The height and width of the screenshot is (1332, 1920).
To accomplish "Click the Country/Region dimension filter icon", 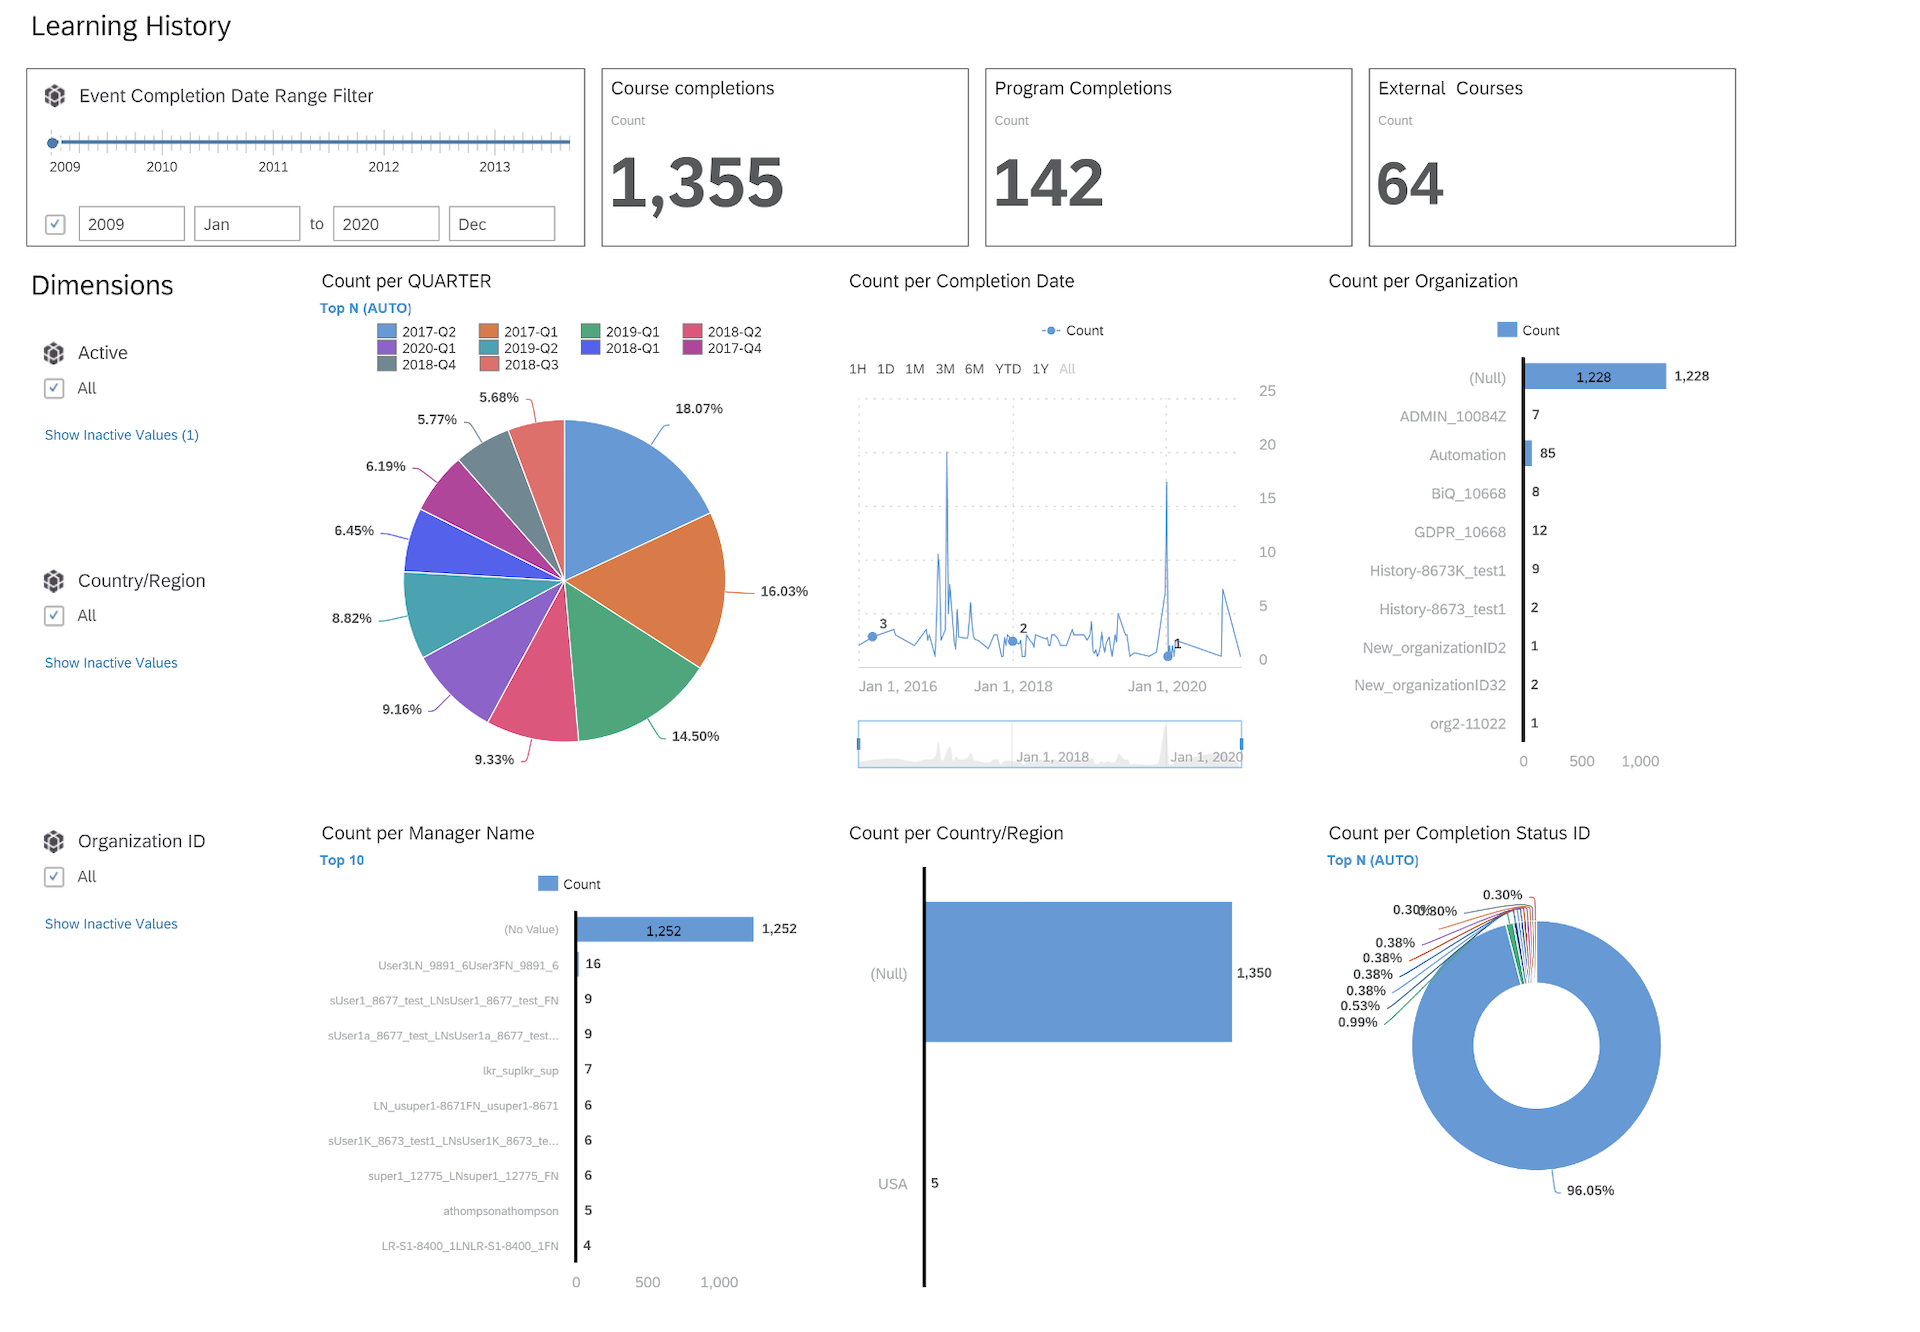I will [54, 581].
